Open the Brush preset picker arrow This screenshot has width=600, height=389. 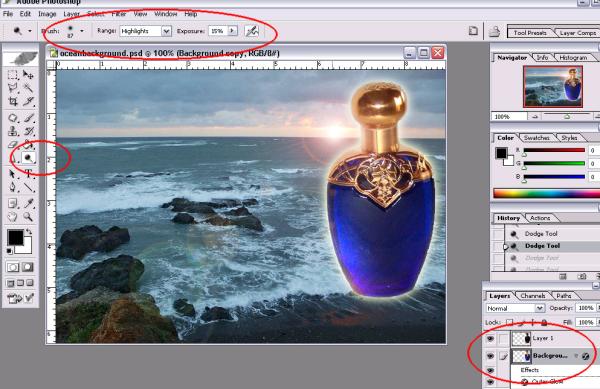click(82, 31)
